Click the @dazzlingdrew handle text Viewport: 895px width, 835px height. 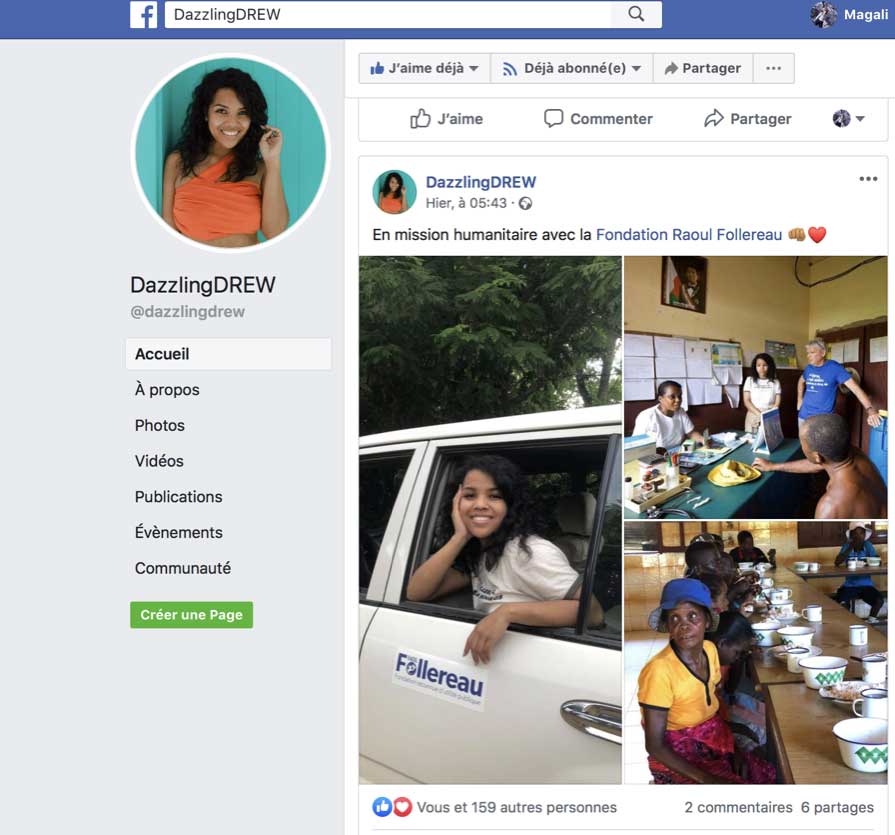pos(188,312)
